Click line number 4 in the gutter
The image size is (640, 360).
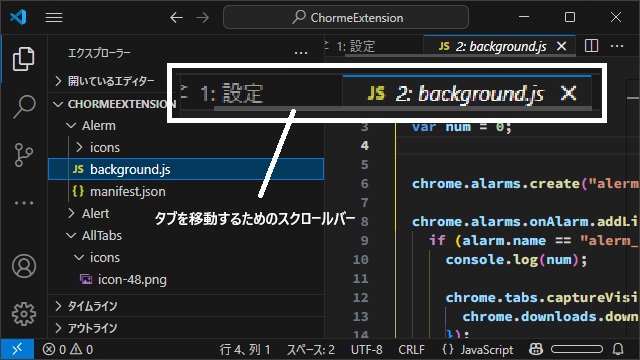(364, 145)
